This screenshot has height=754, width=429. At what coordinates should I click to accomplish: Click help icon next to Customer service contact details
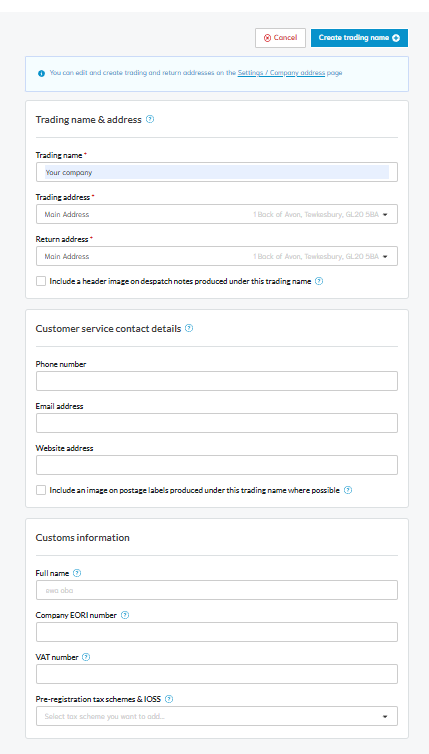189,328
